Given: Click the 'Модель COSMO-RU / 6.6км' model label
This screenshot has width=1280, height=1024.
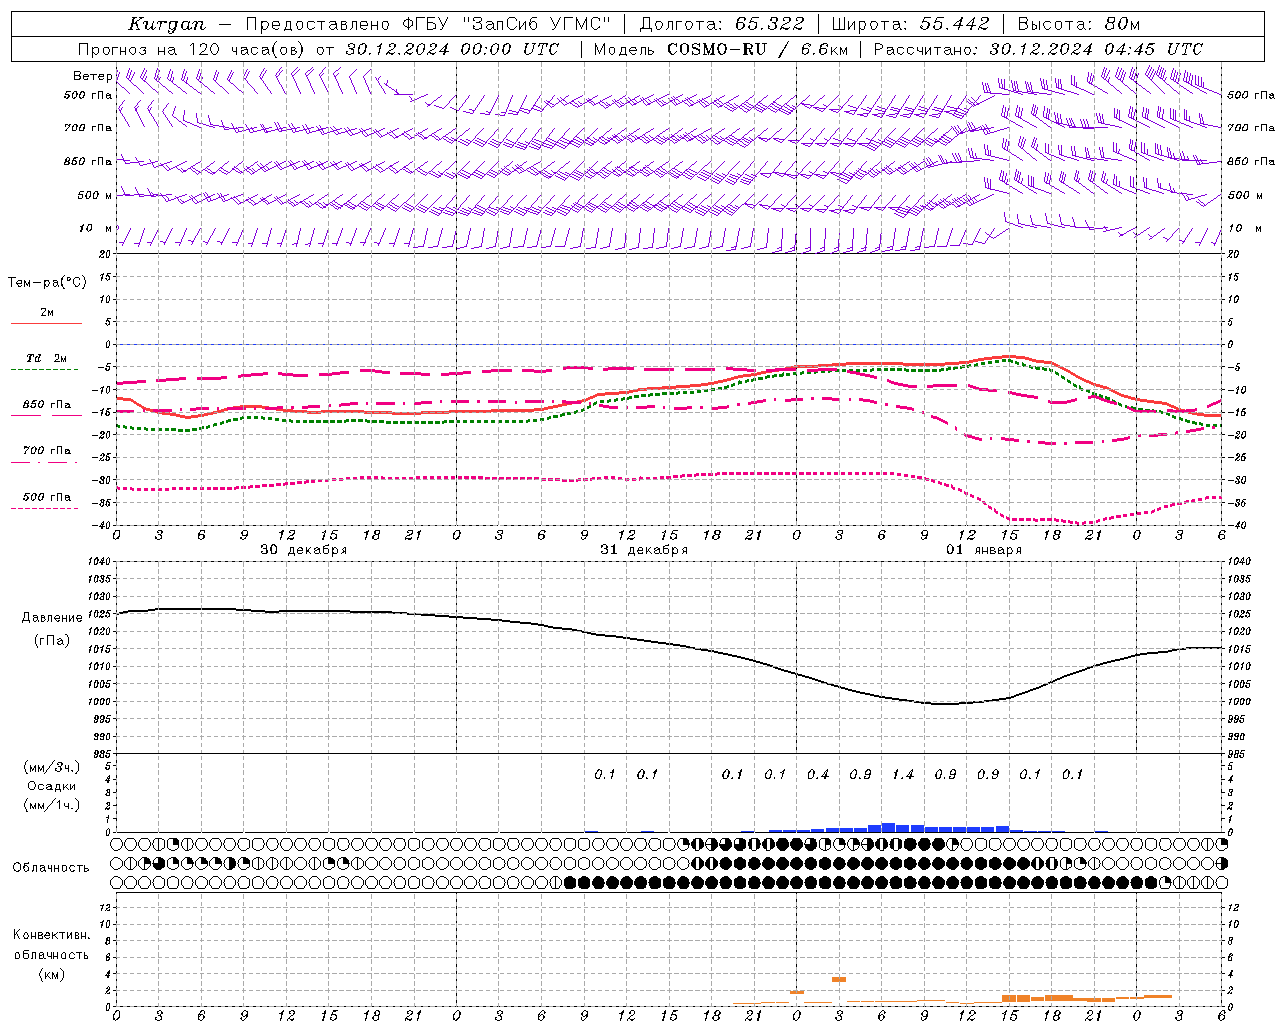Looking at the screenshot, I should coord(721,49).
